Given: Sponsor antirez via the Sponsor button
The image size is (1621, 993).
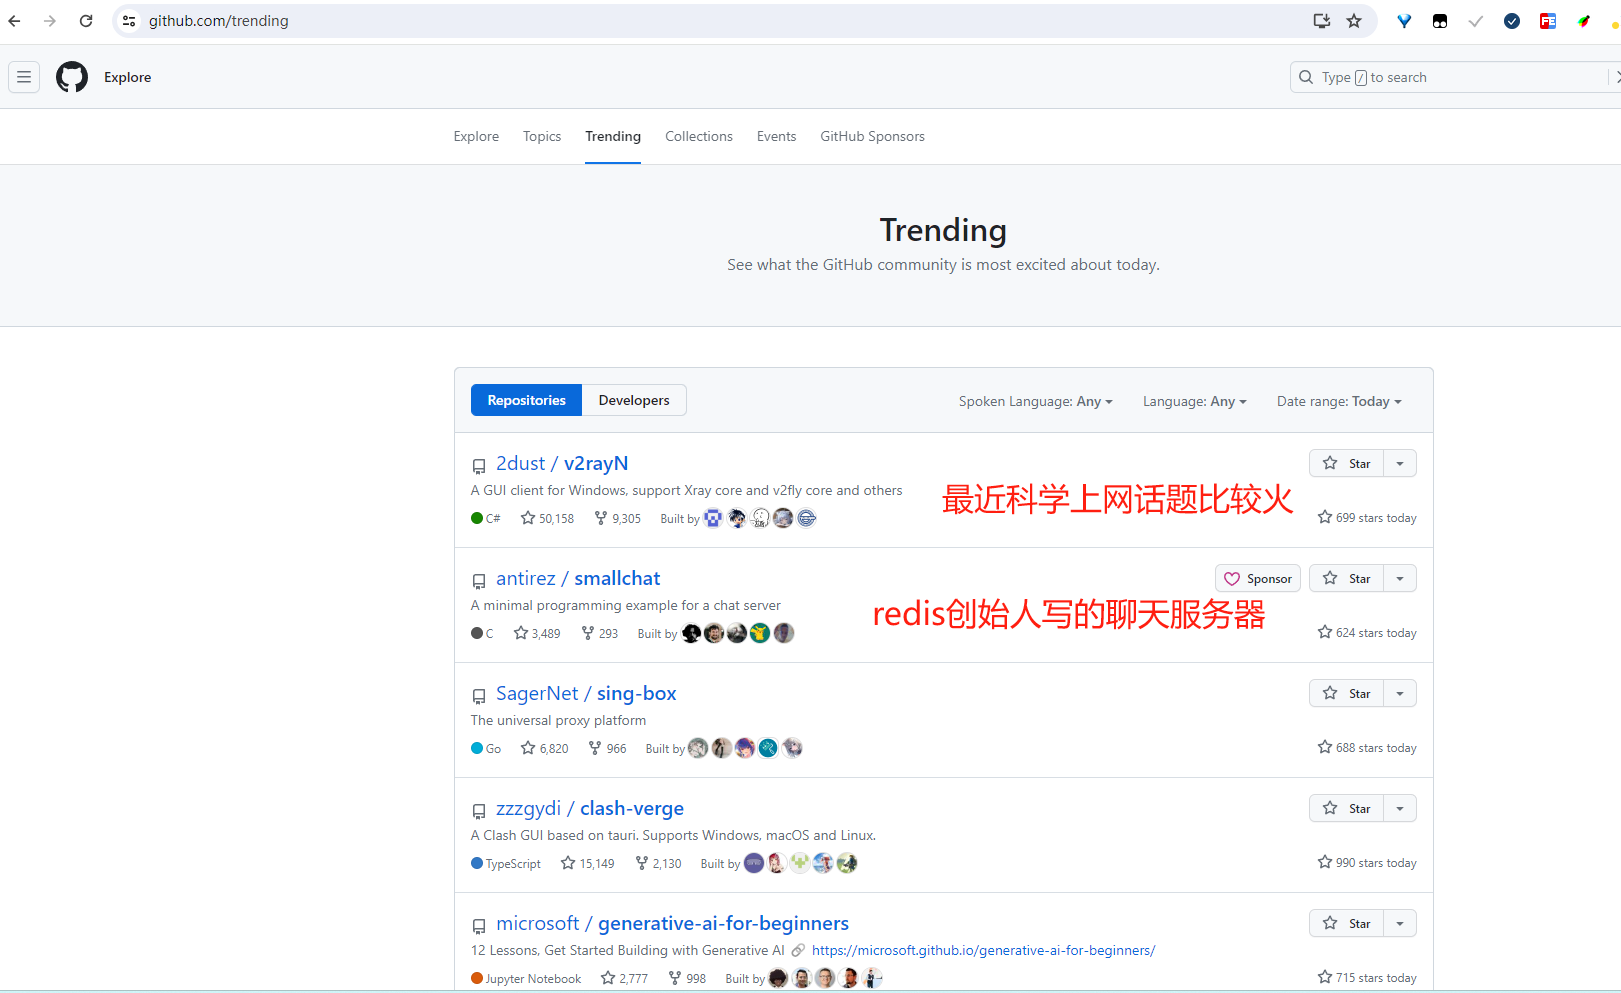Looking at the screenshot, I should tap(1258, 578).
